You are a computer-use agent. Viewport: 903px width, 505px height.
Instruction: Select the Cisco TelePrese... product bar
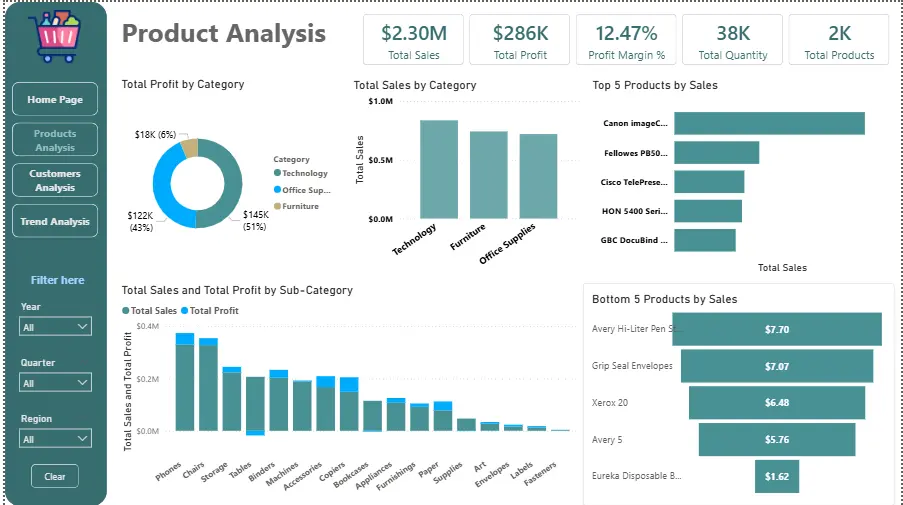[x=709, y=182]
